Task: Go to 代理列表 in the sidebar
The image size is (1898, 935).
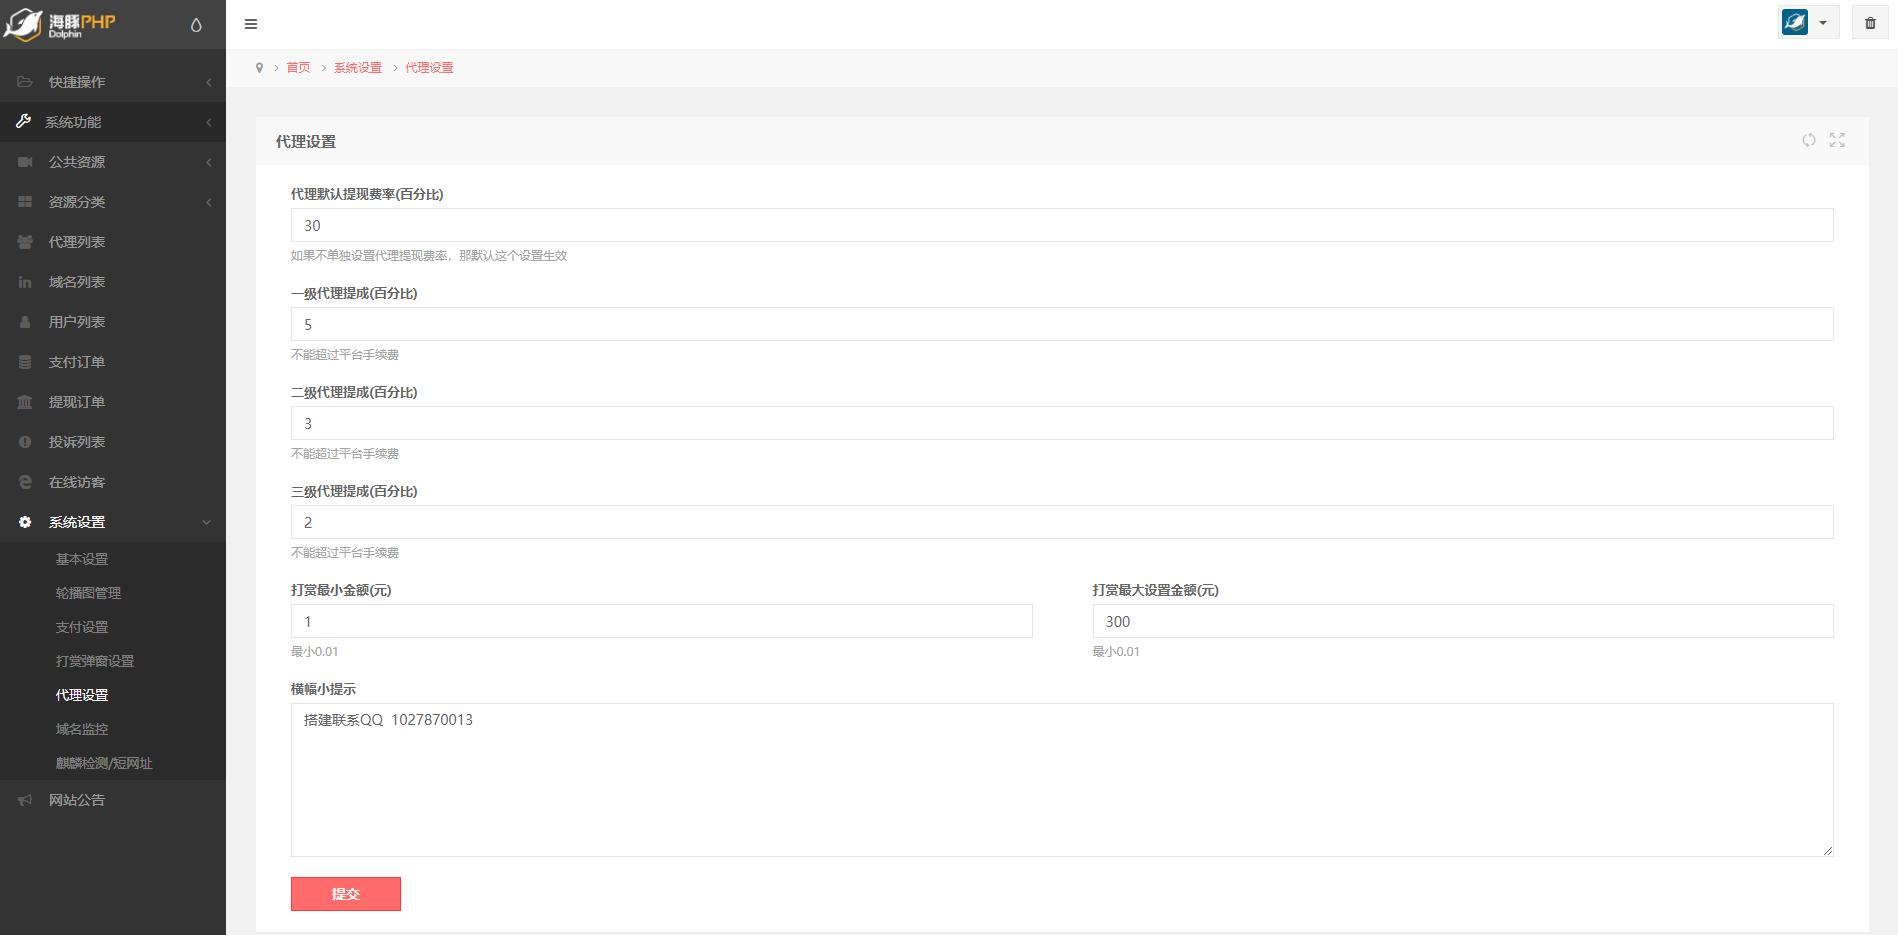Action: (x=77, y=242)
